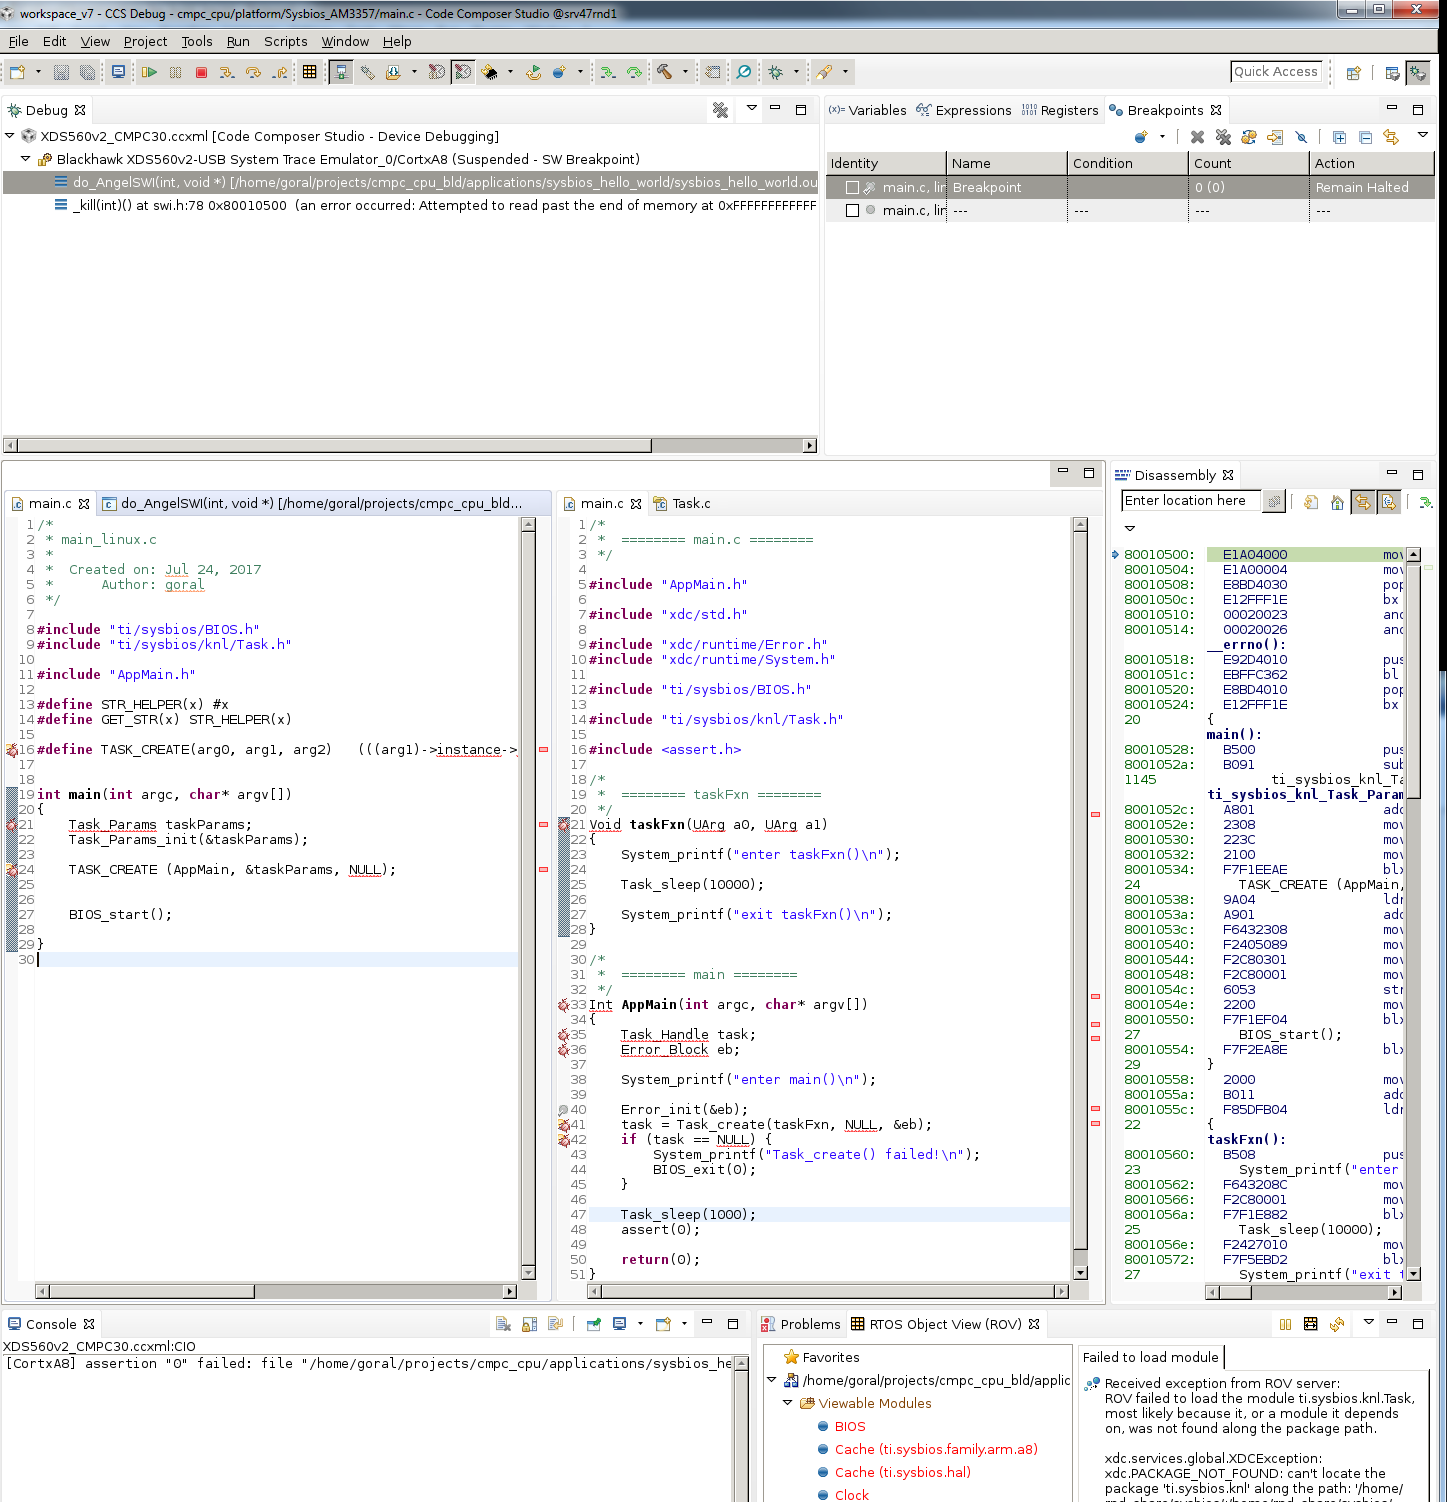Click the Home icon in Disassembly view
The height and width of the screenshot is (1502, 1447).
pos(1337,502)
